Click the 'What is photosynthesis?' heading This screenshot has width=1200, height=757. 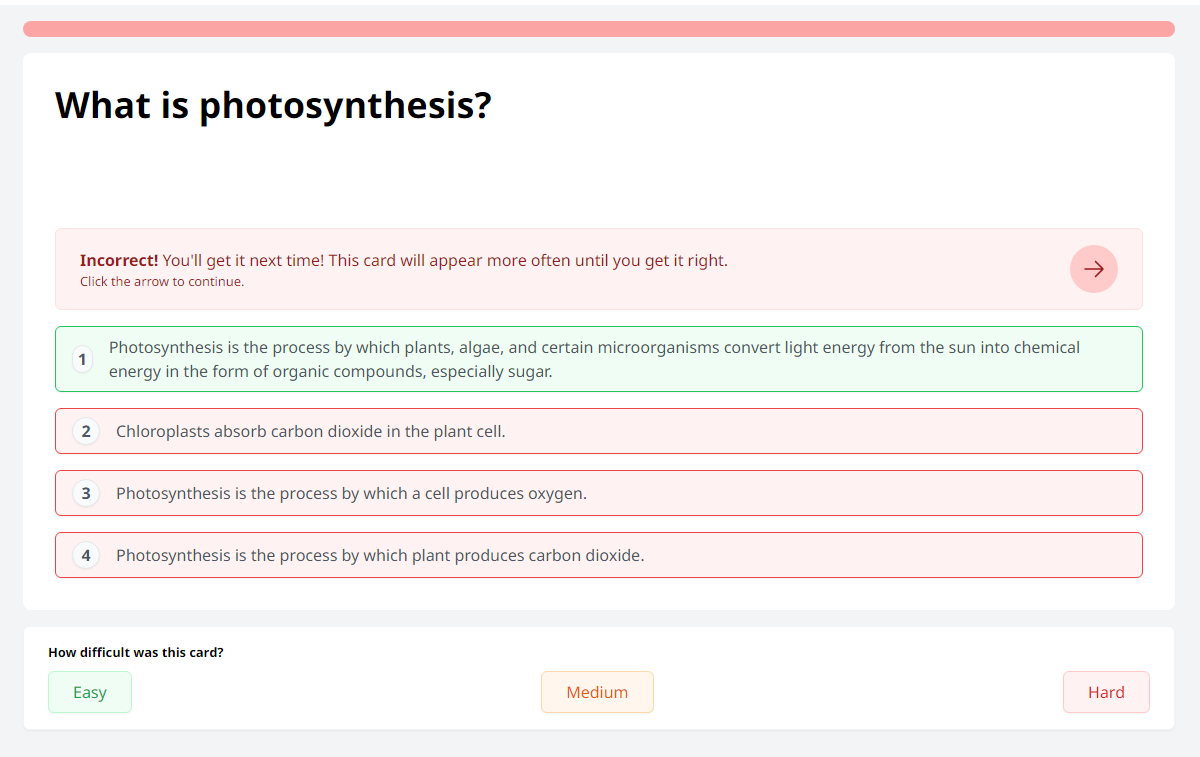pyautogui.click(x=273, y=105)
